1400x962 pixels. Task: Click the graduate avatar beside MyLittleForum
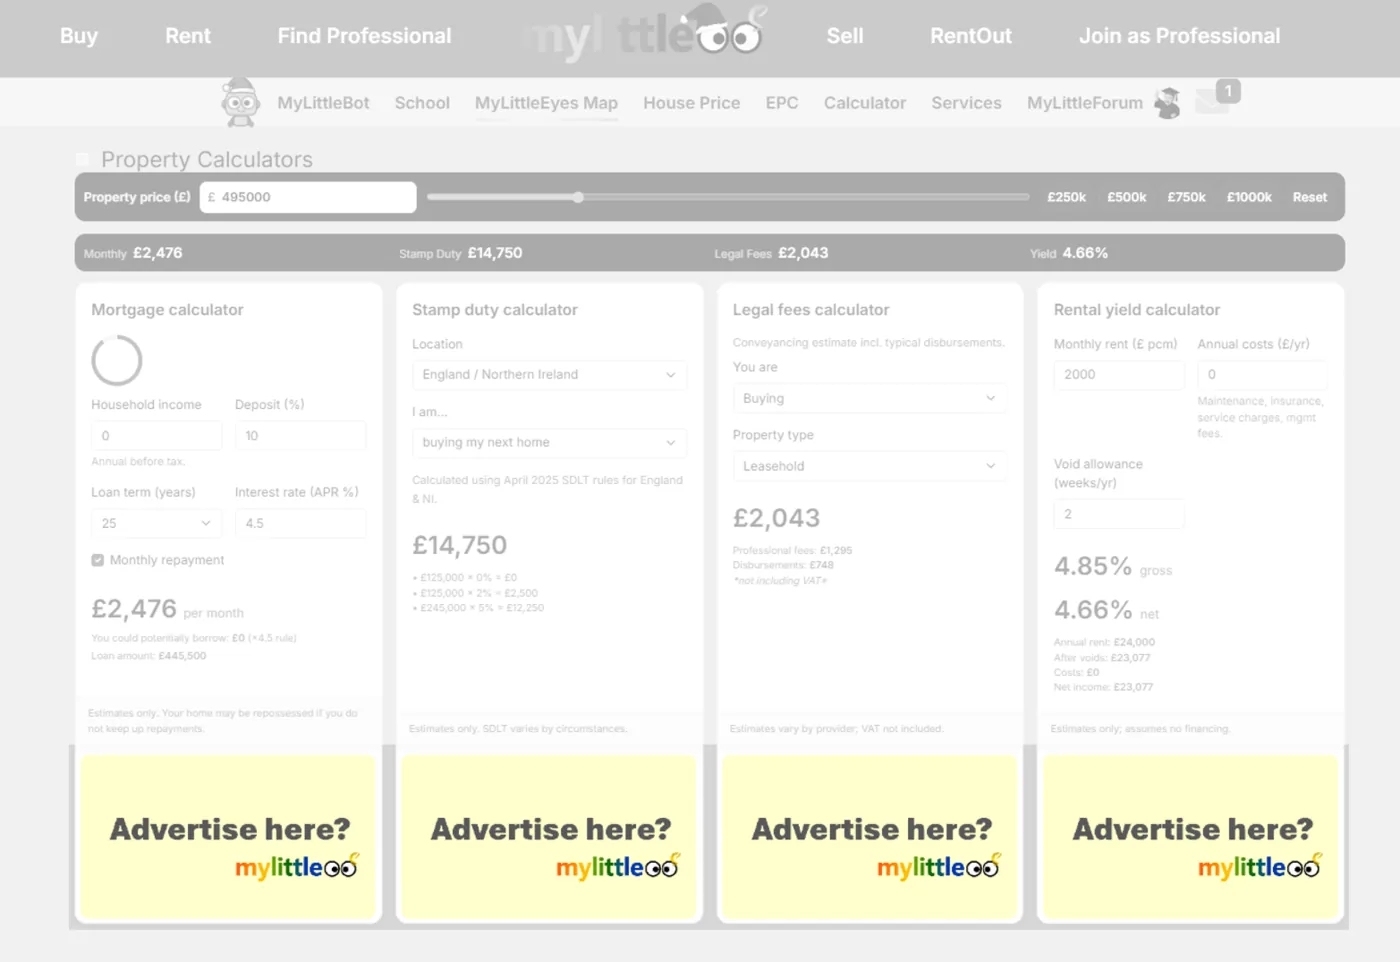tap(1167, 103)
